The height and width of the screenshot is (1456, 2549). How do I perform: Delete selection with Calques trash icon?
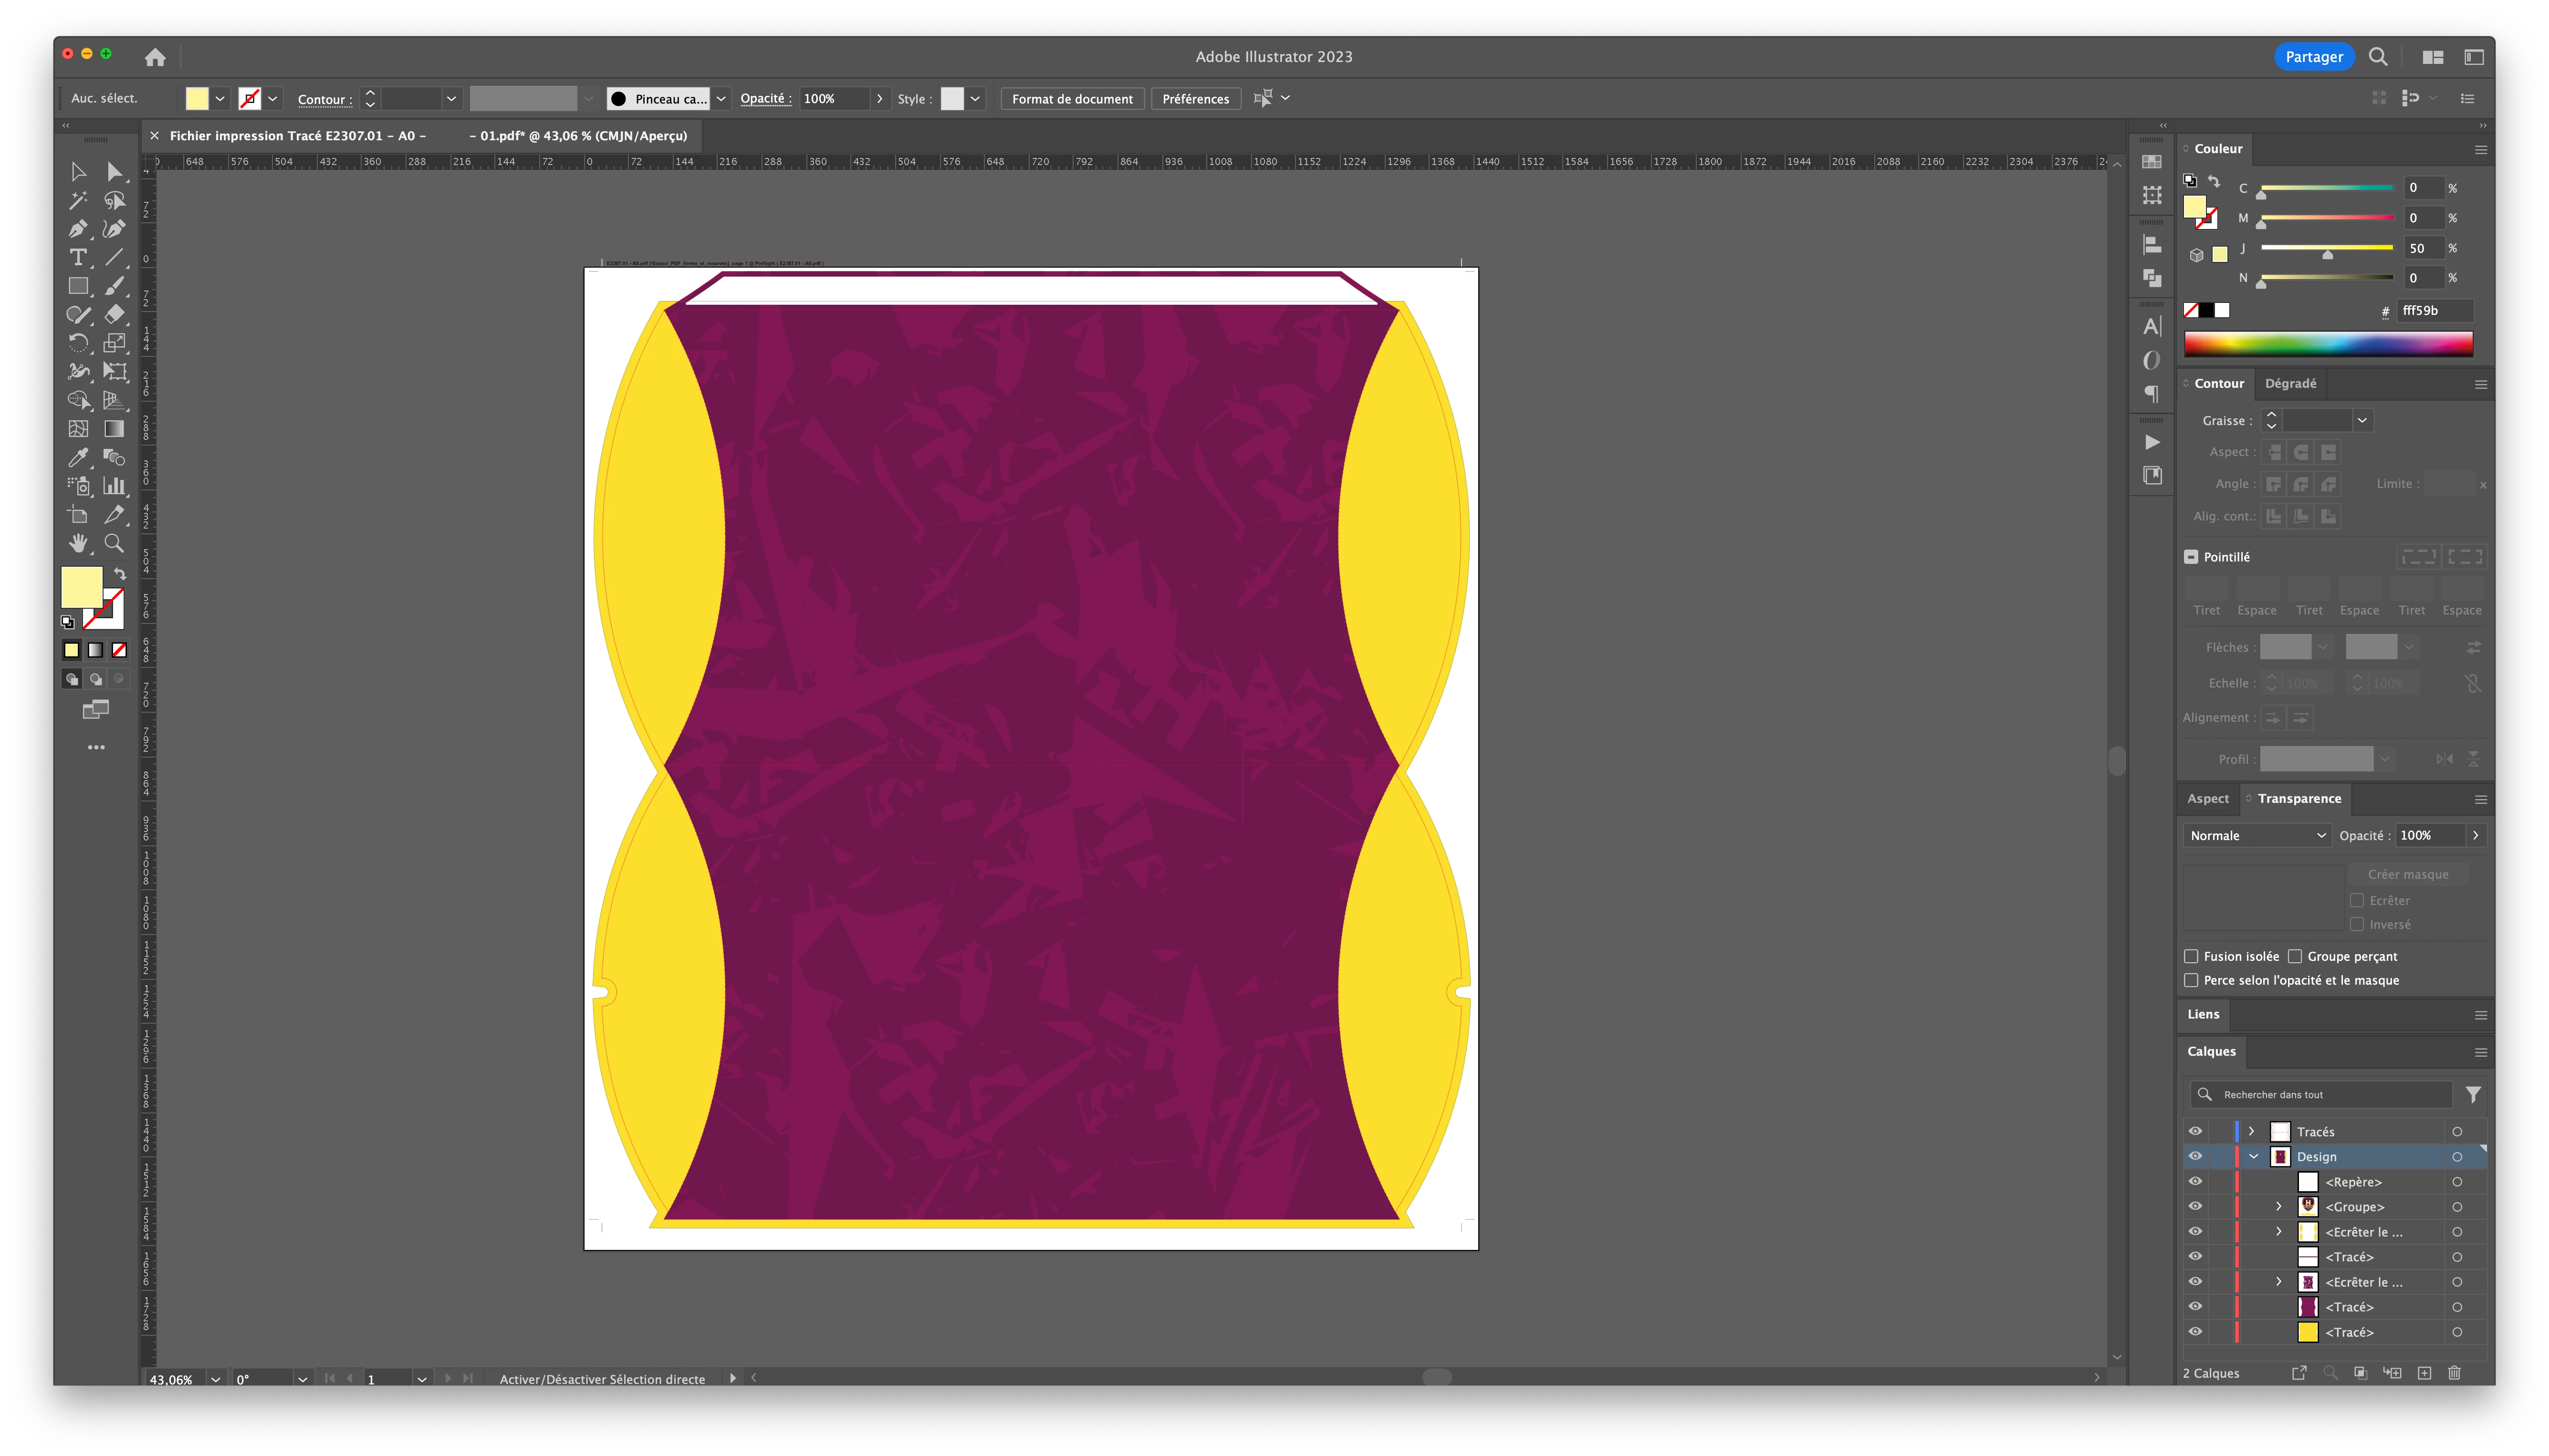(x=2453, y=1373)
